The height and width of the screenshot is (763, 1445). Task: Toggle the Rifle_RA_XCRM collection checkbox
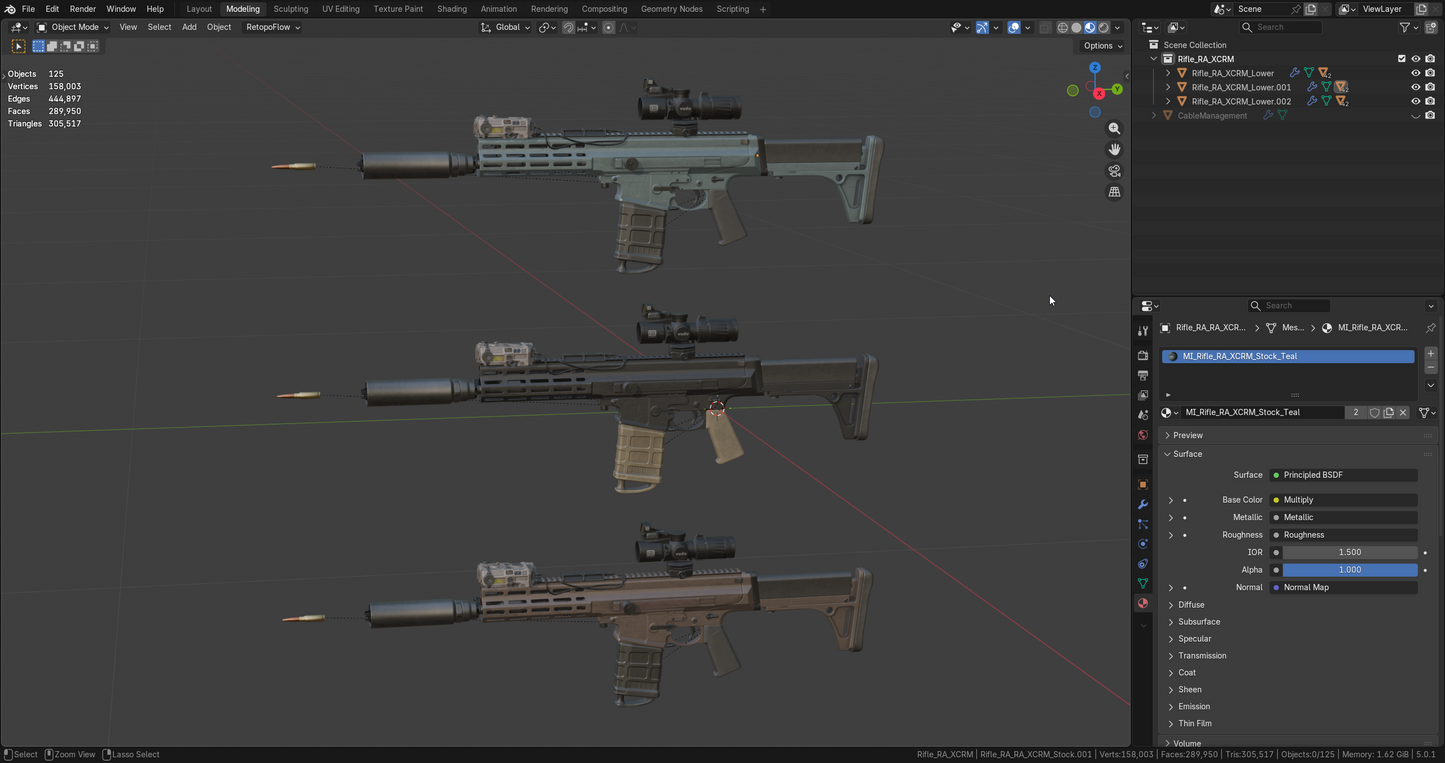pos(1402,58)
